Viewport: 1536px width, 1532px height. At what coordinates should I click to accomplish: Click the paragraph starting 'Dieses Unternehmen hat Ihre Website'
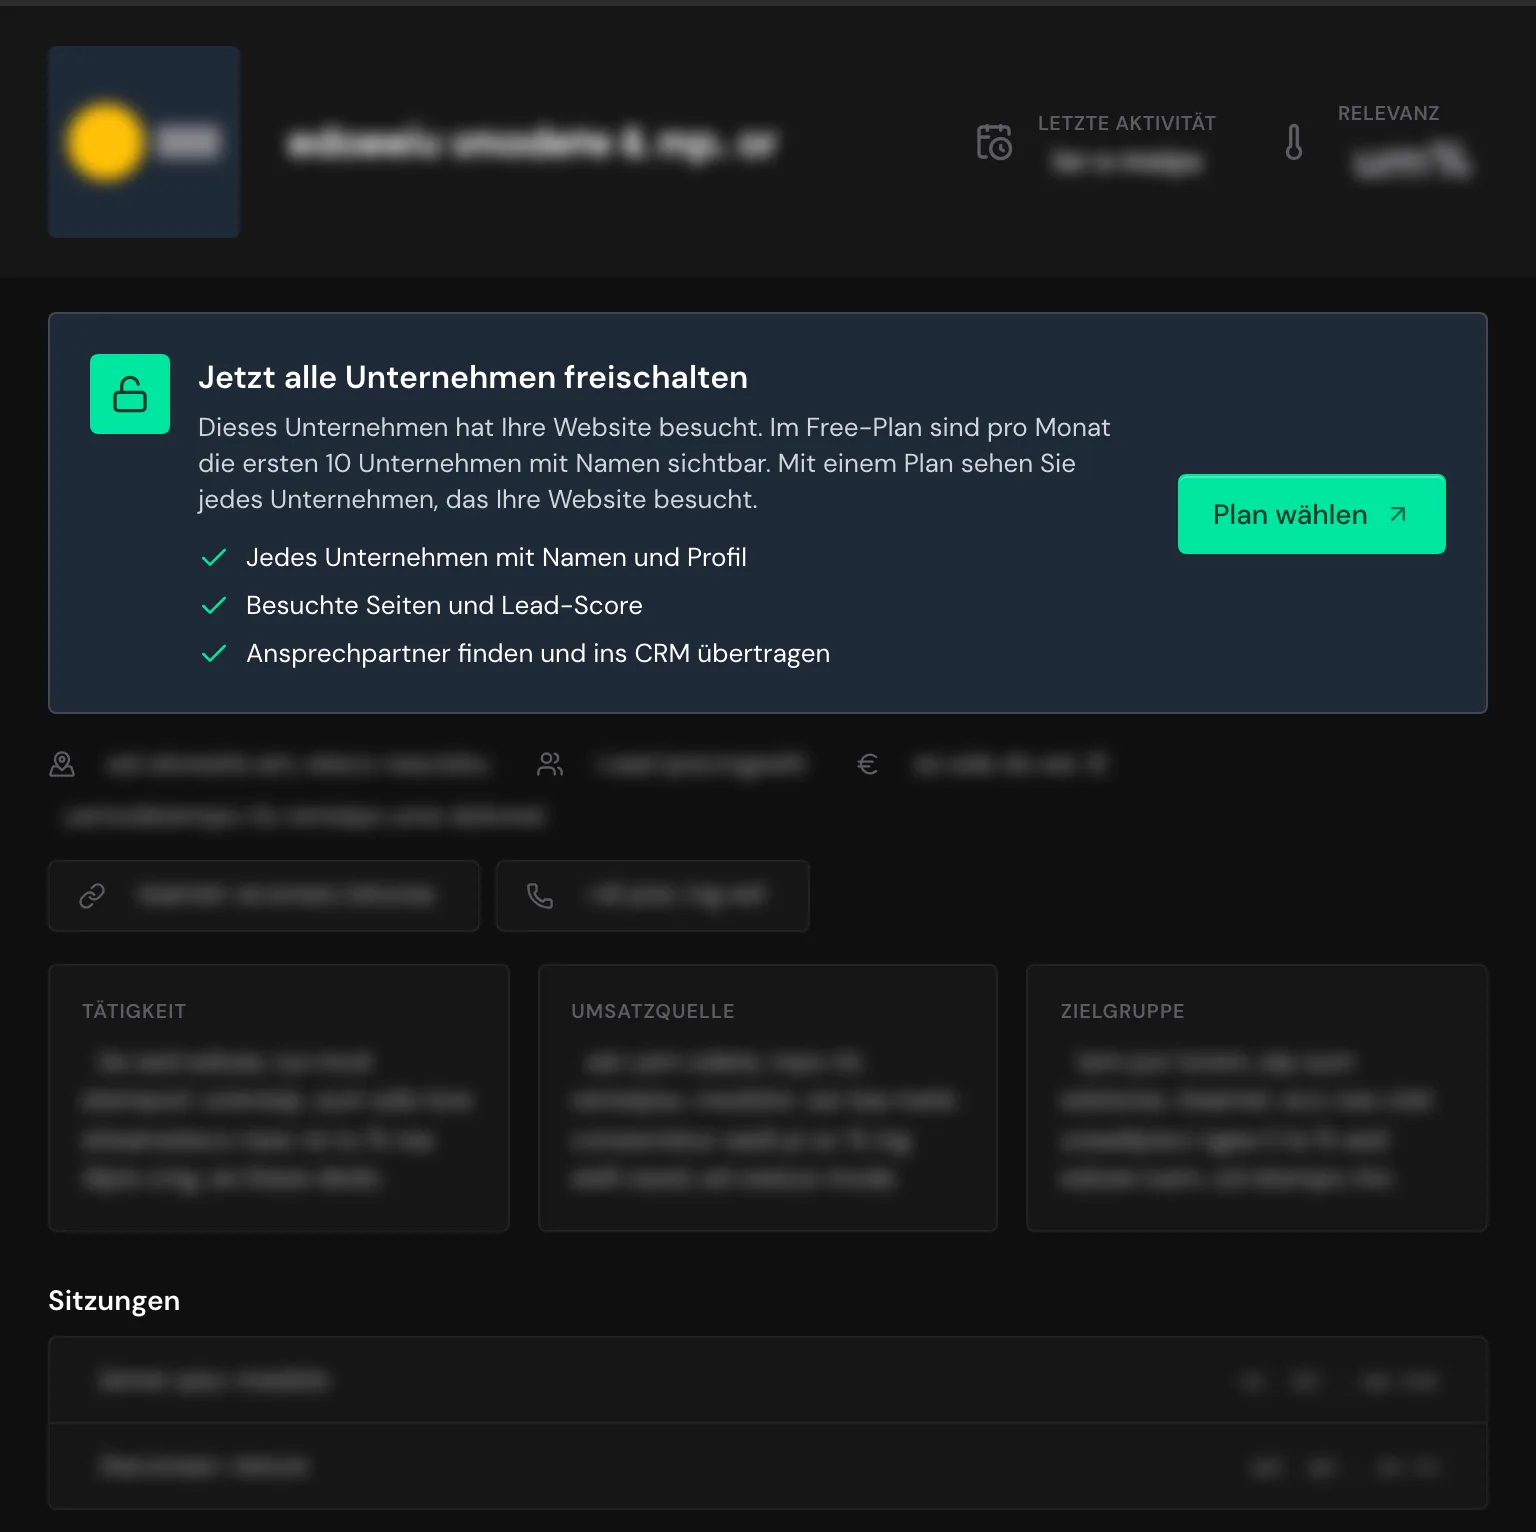click(654, 464)
